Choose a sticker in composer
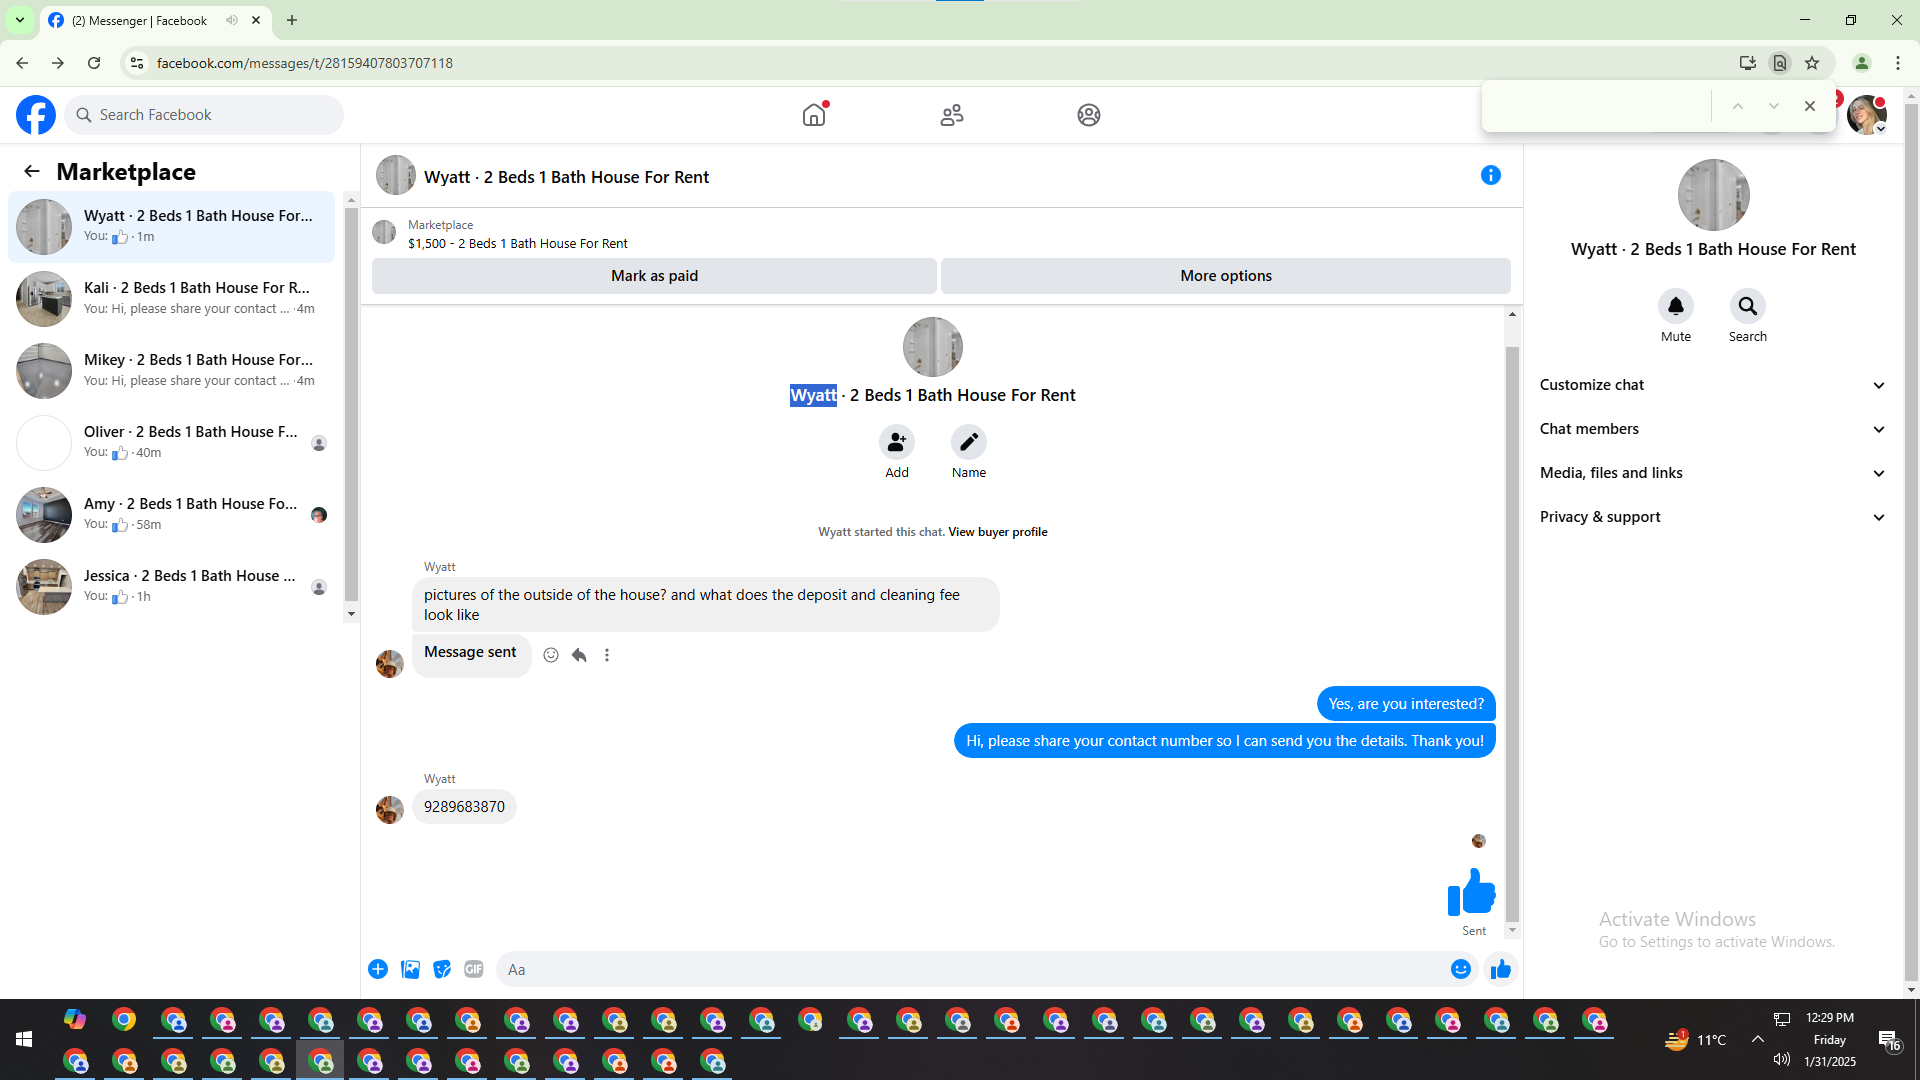The image size is (1920, 1080). tap(442, 969)
